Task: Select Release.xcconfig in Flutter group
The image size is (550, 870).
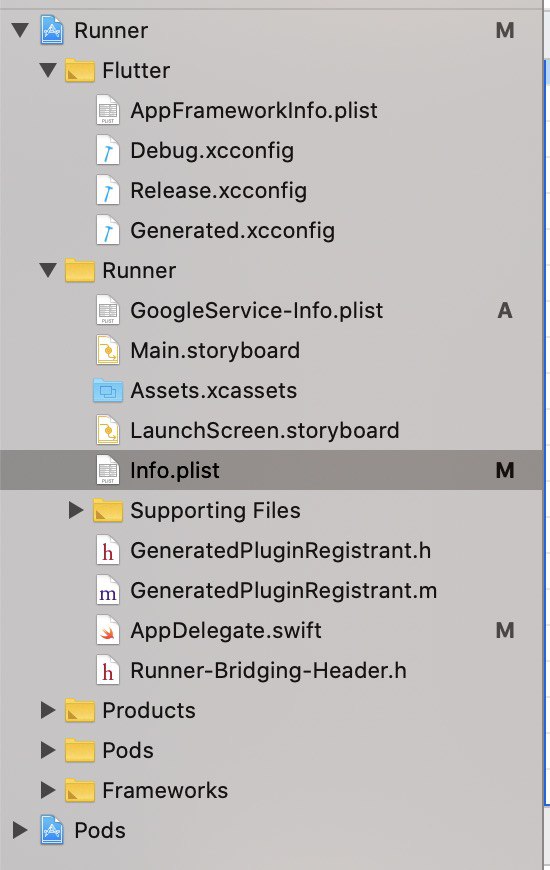Action: tap(219, 191)
